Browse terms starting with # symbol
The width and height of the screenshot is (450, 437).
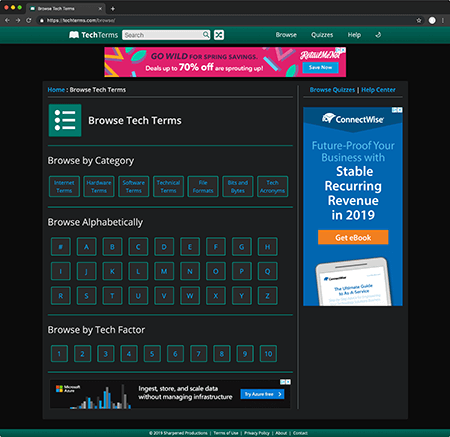61,247
